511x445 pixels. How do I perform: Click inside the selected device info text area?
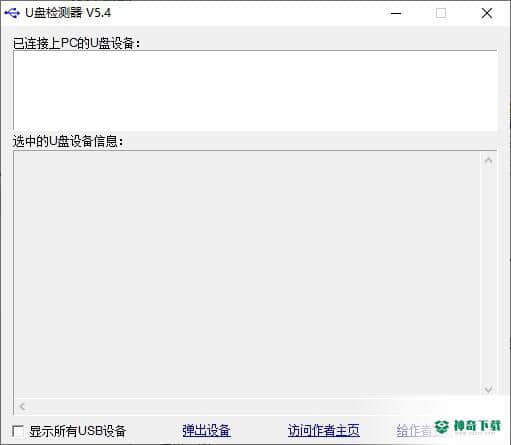247,274
